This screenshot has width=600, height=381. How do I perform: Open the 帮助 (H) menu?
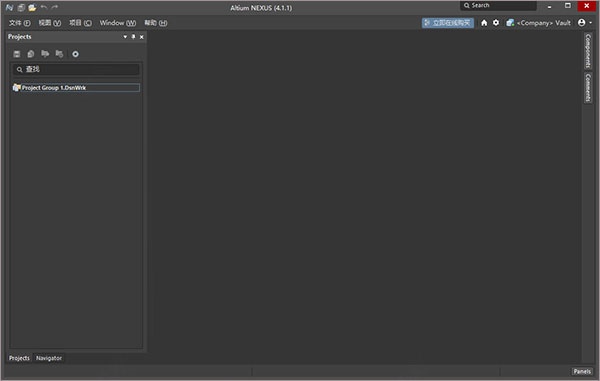tap(156, 23)
